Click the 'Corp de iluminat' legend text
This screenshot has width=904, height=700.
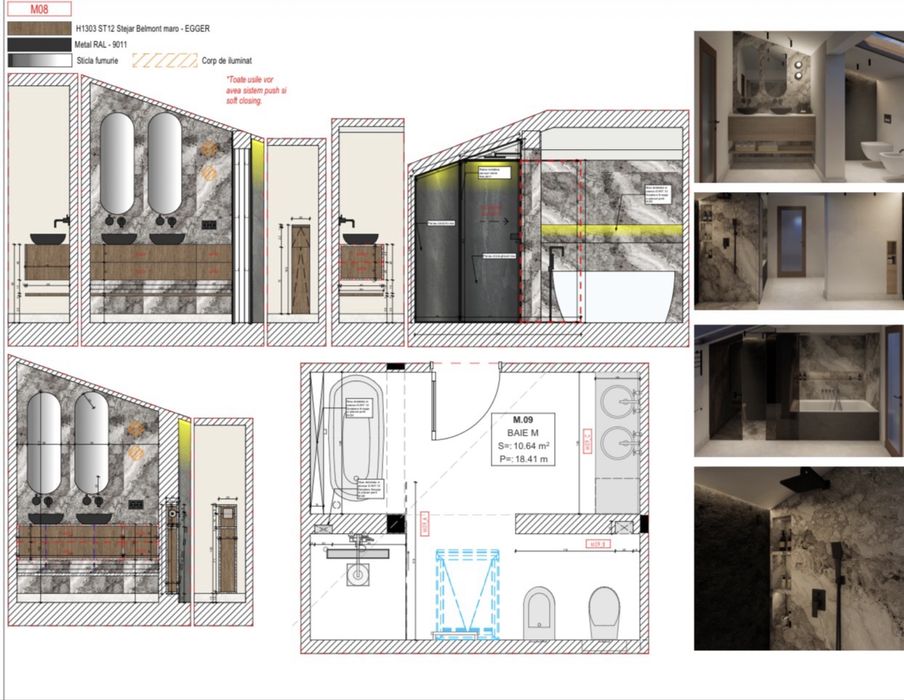coord(227,61)
